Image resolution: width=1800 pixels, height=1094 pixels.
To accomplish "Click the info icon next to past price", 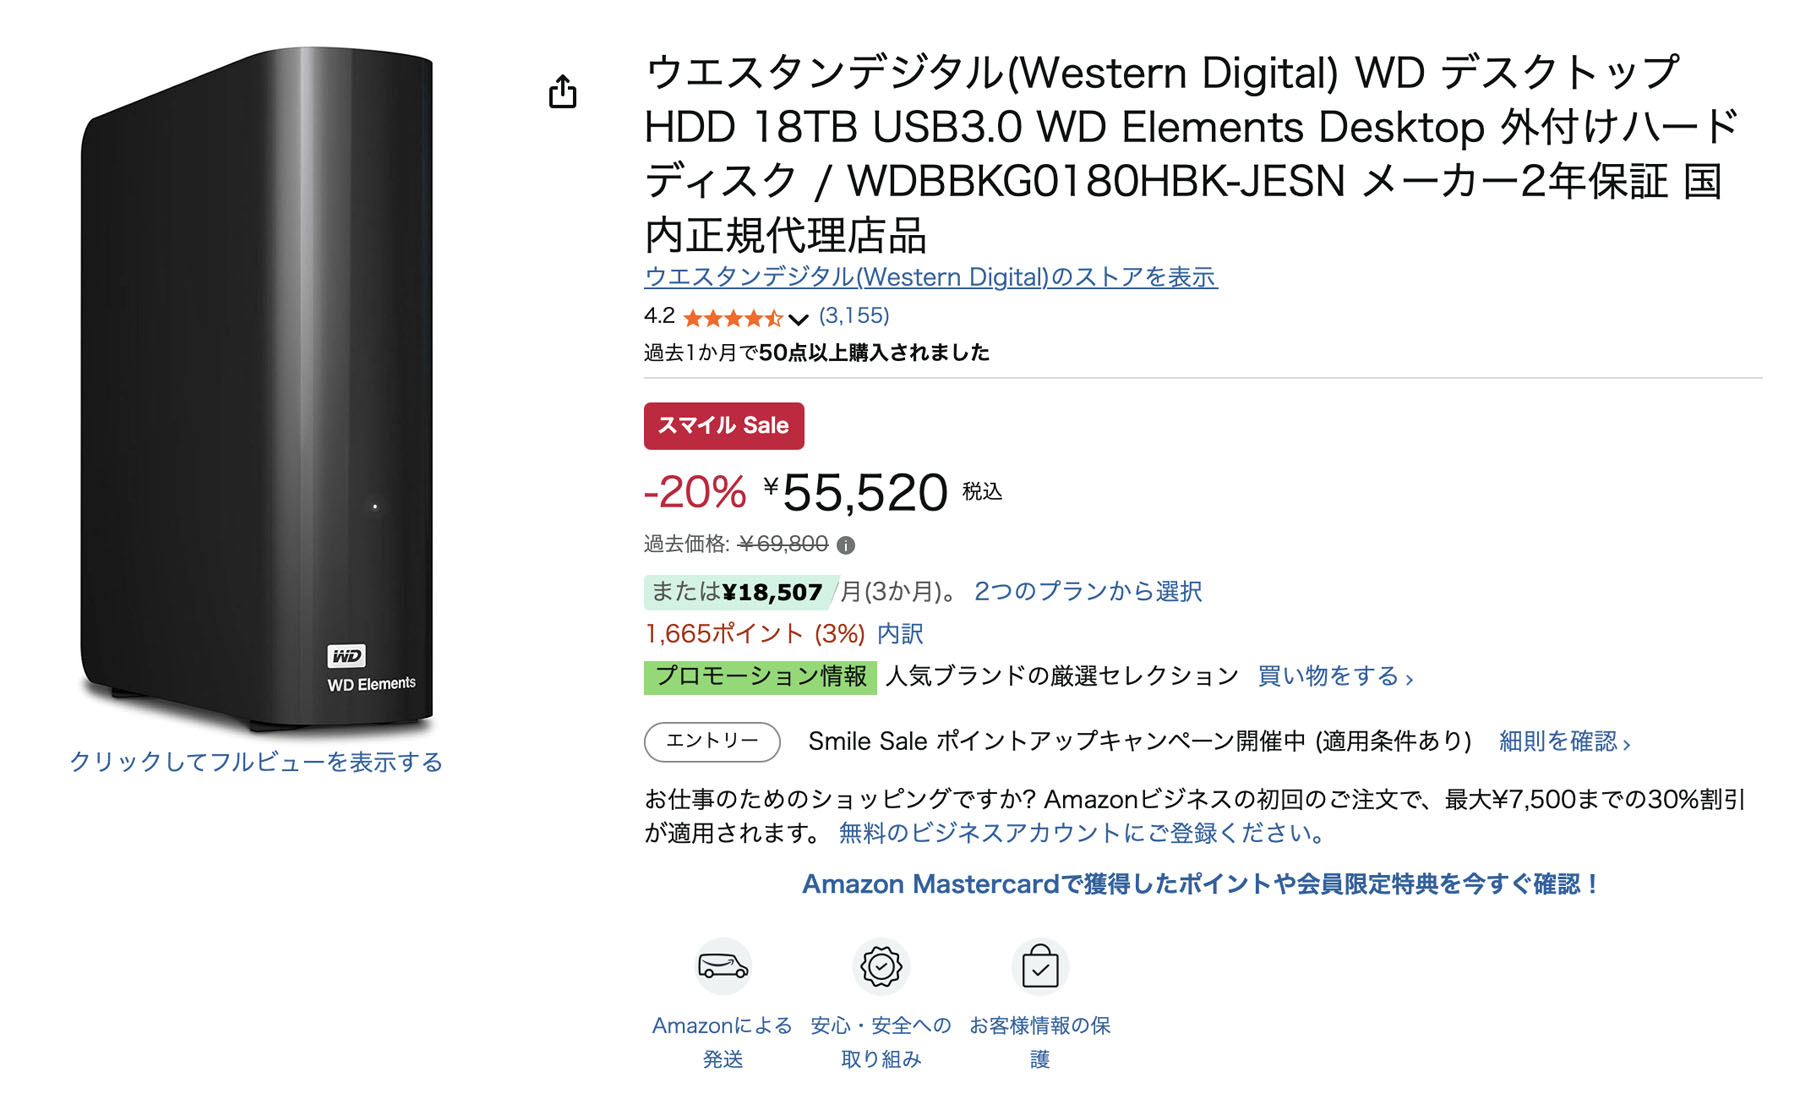I will click(845, 546).
